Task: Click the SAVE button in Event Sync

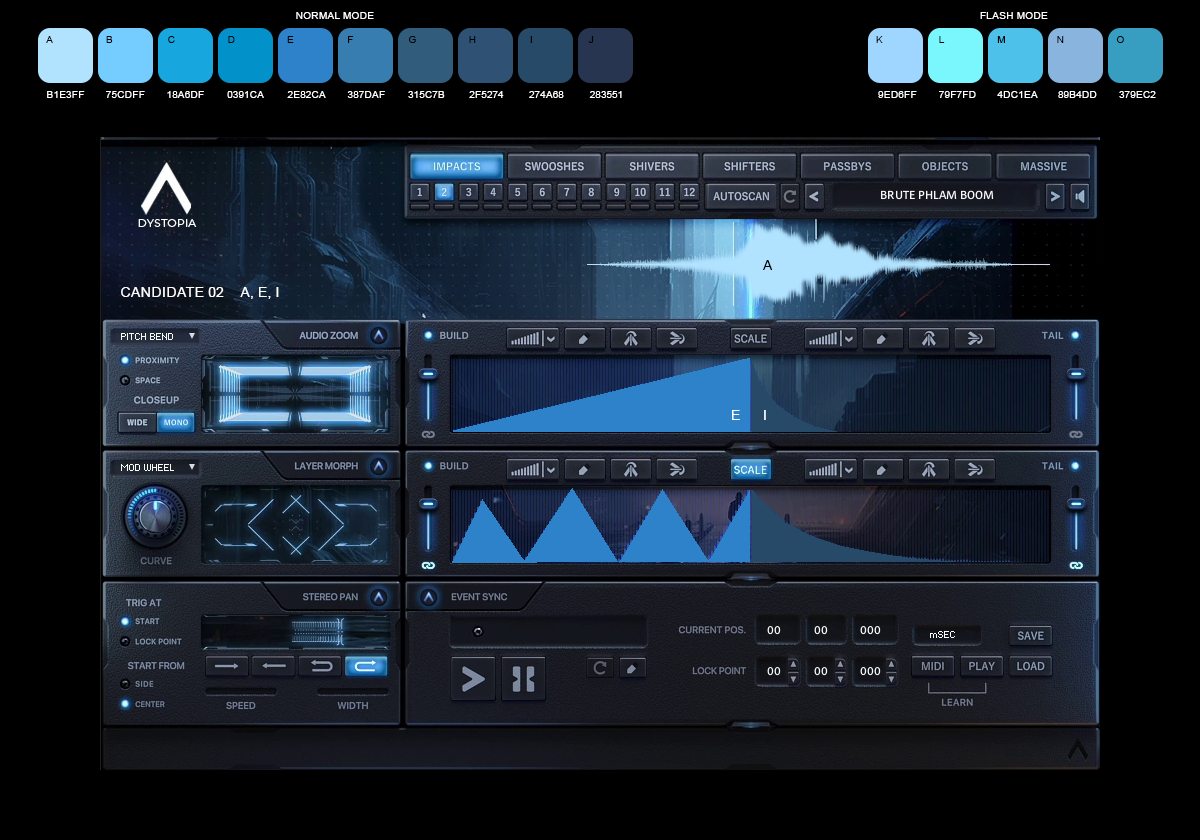Action: 1030,636
